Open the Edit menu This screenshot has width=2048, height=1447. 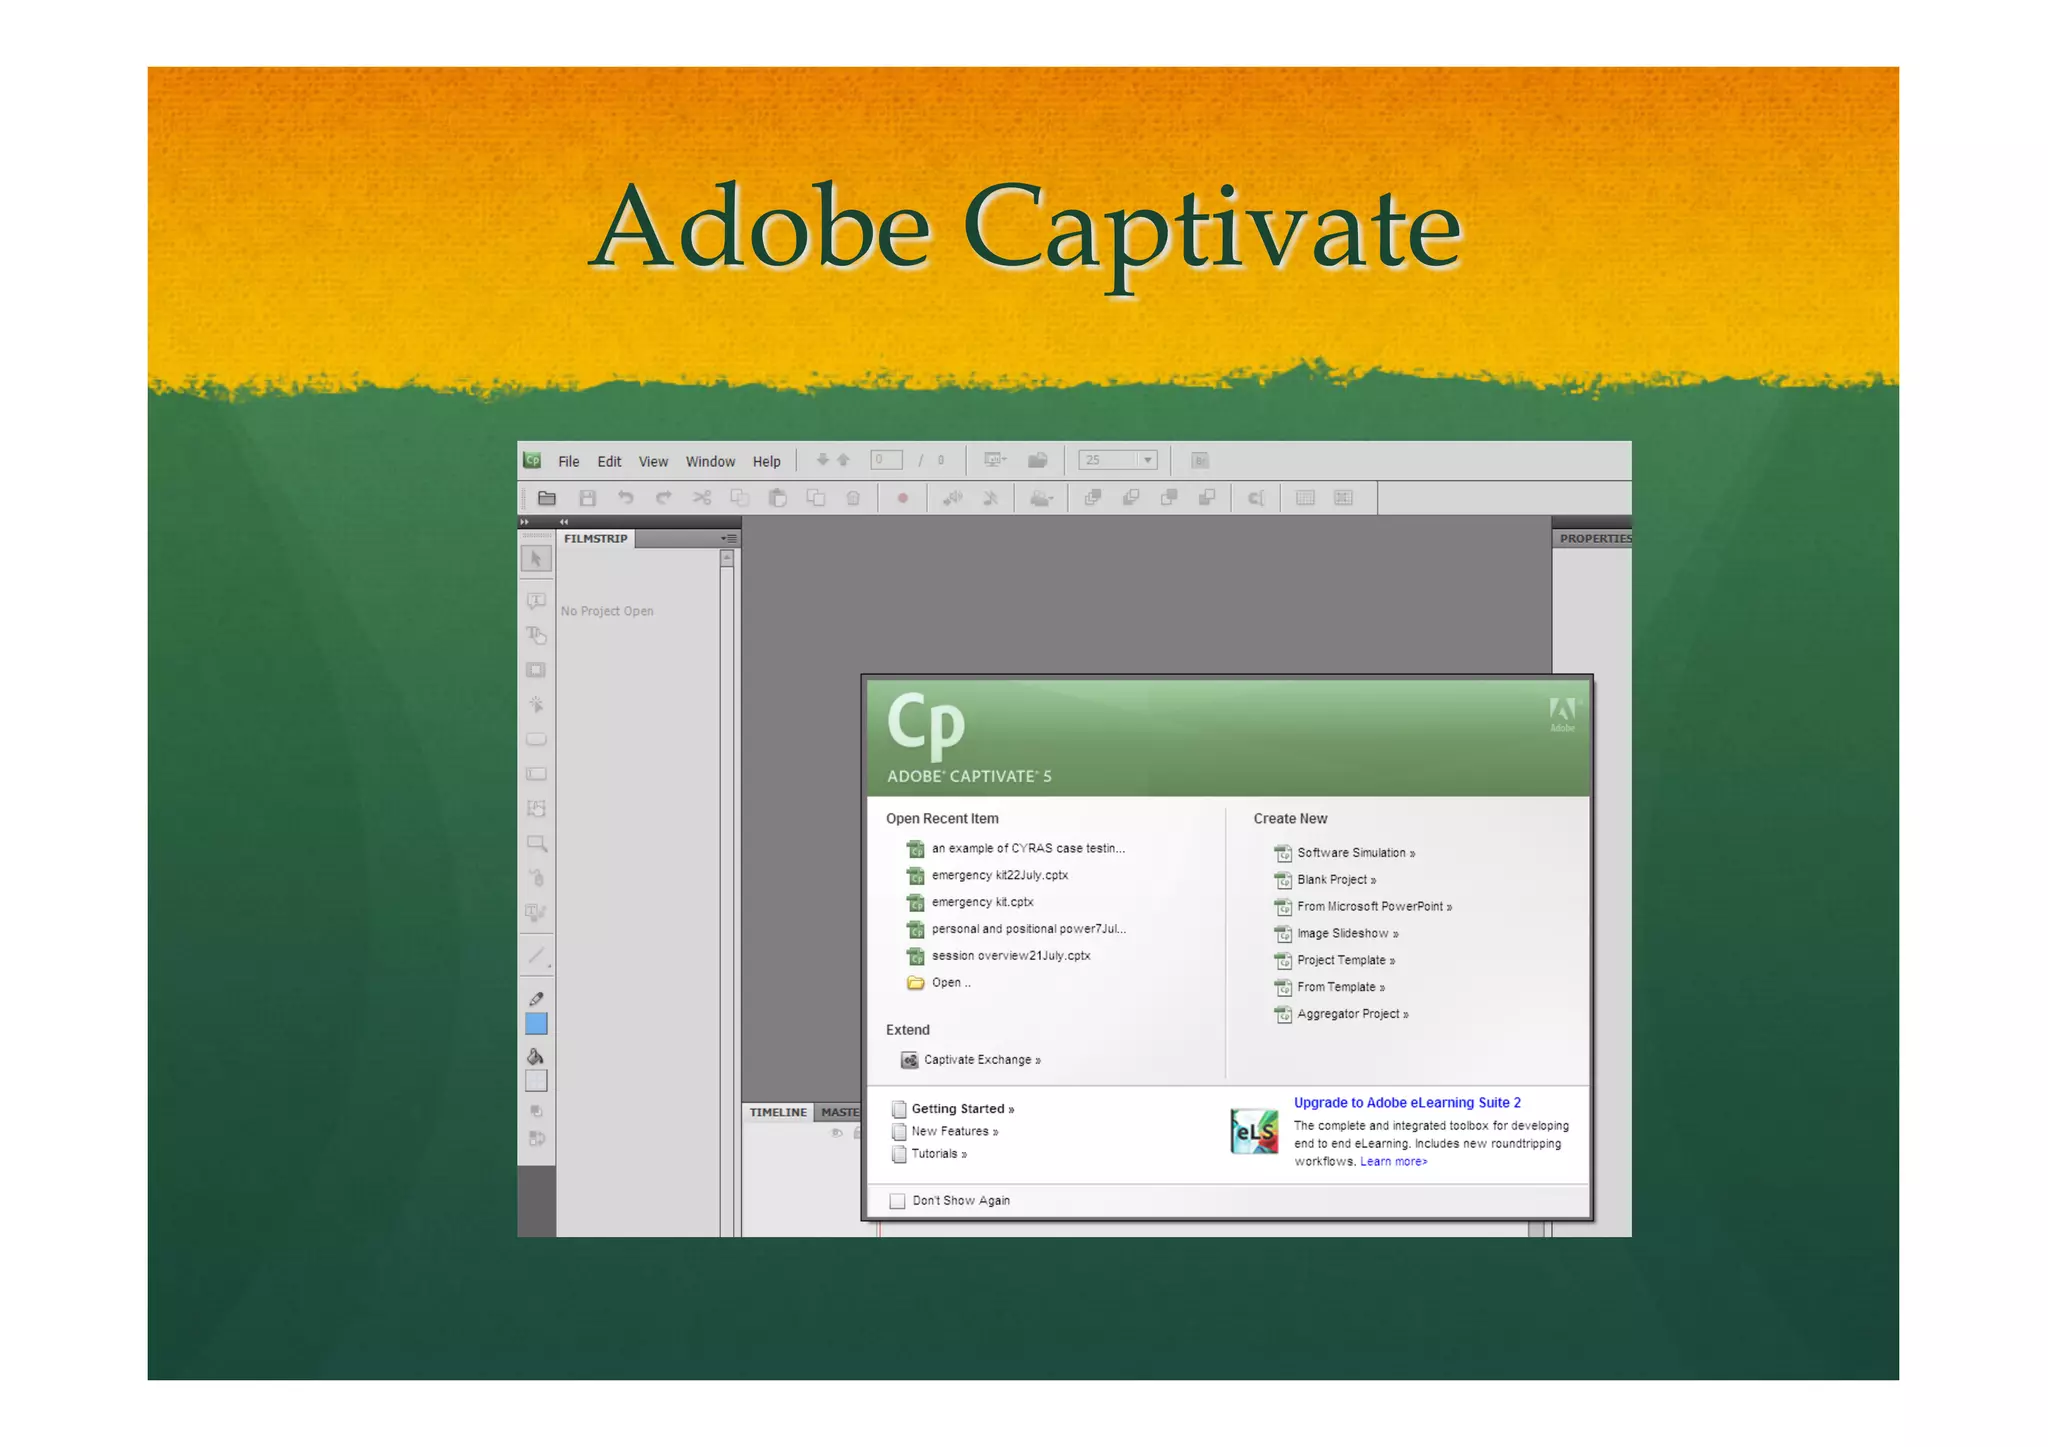point(609,462)
